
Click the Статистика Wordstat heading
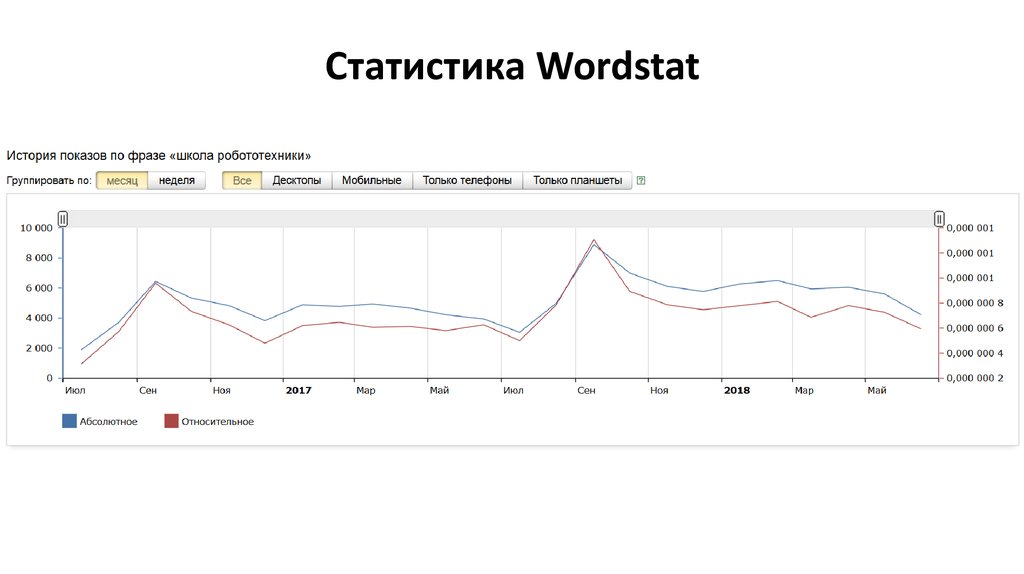(x=512, y=66)
